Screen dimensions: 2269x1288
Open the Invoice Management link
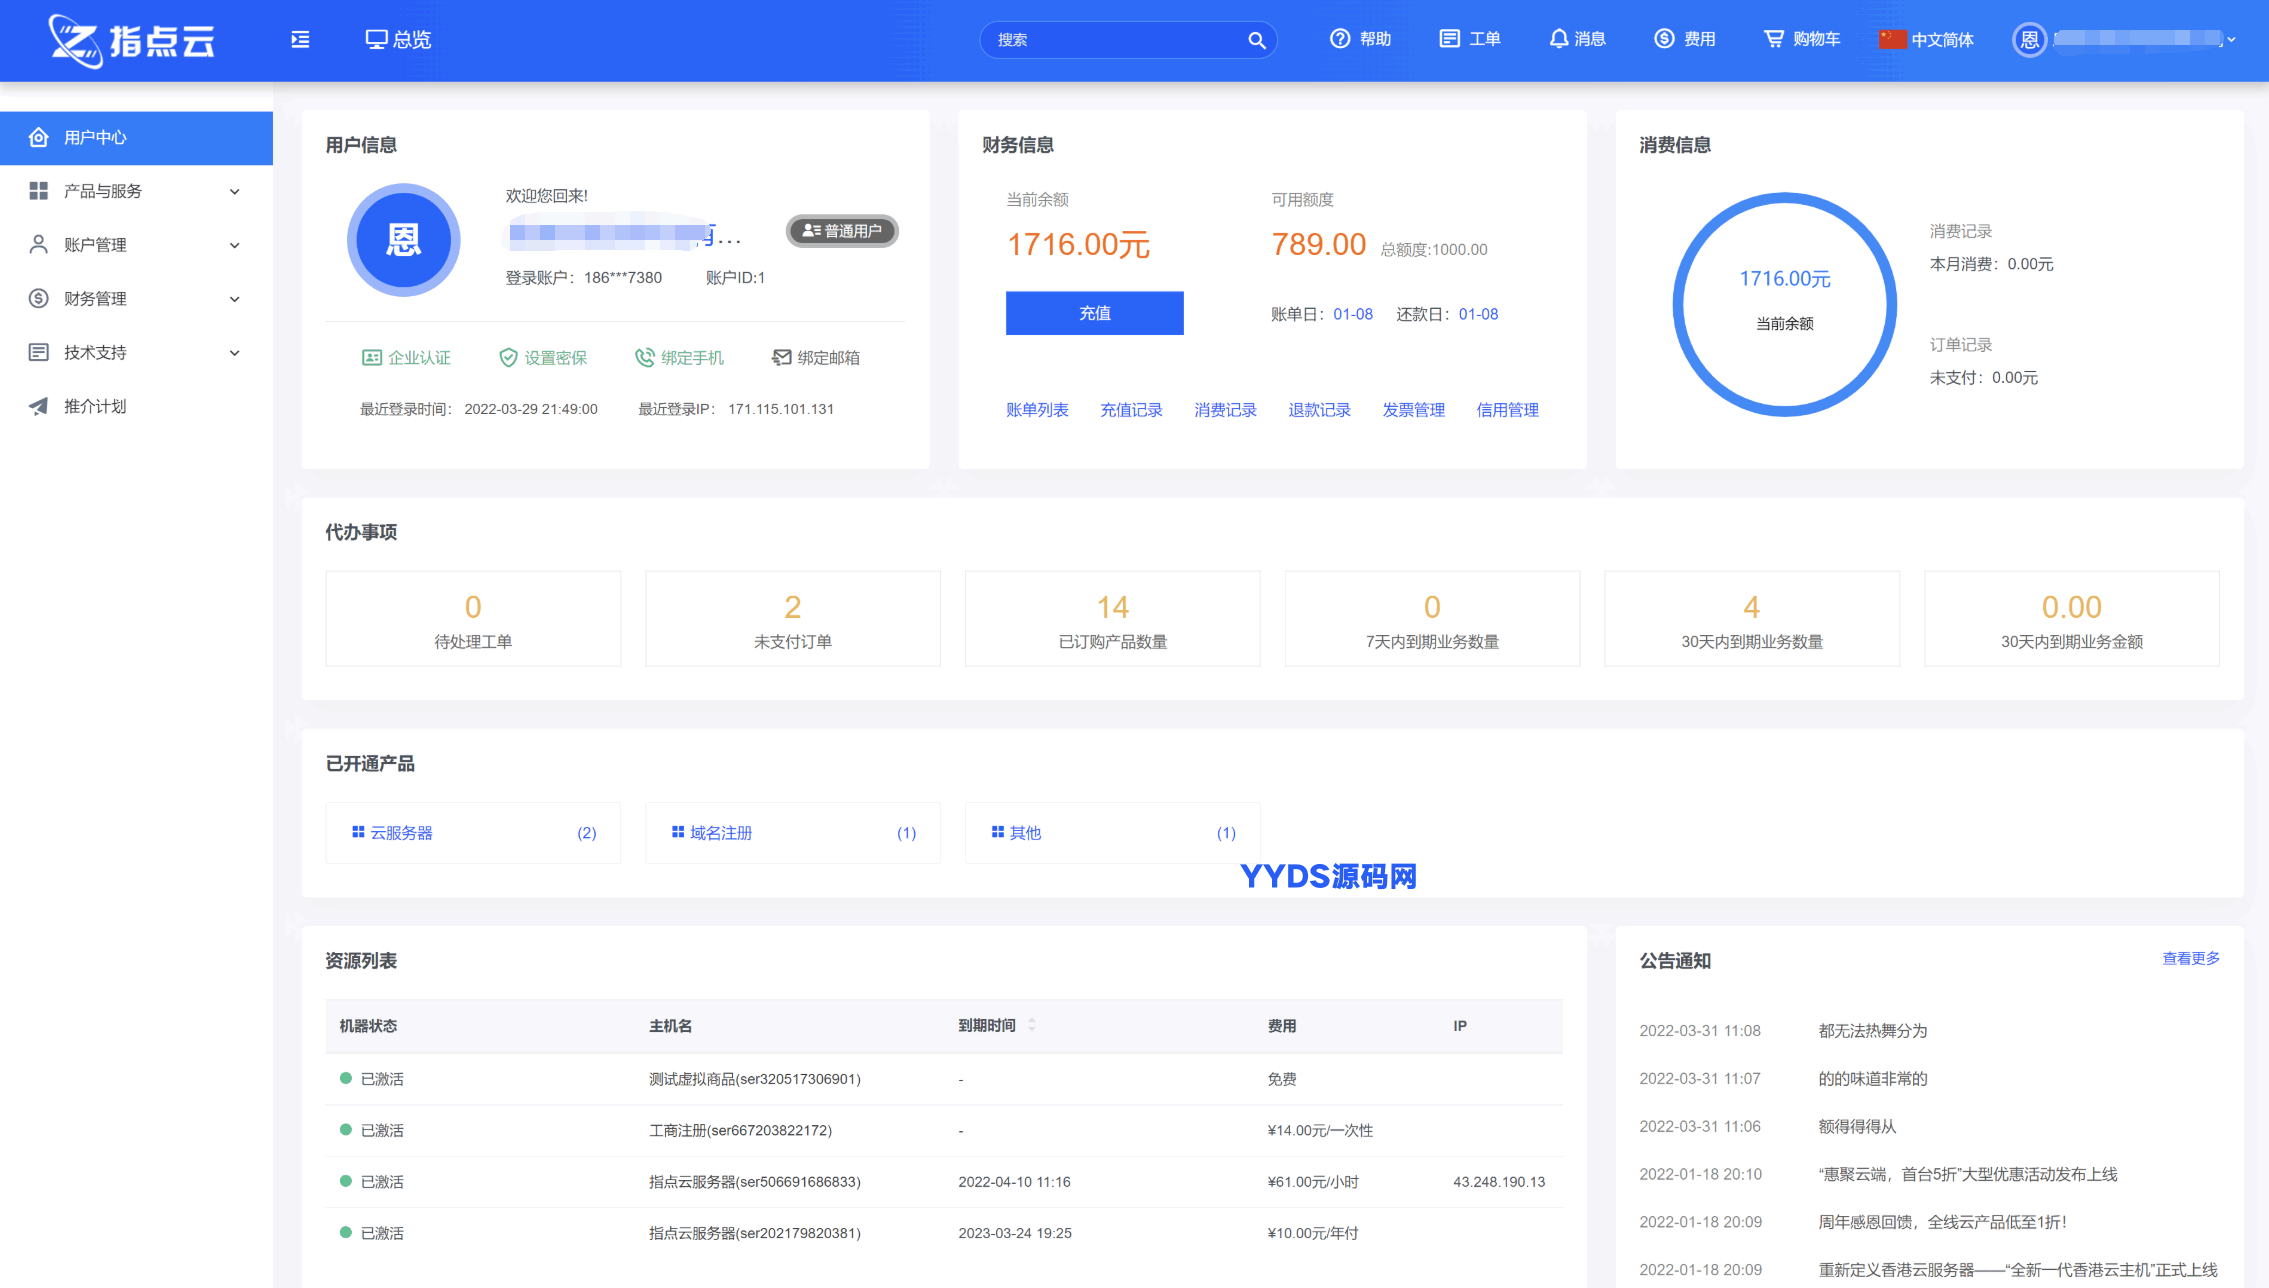[1413, 410]
